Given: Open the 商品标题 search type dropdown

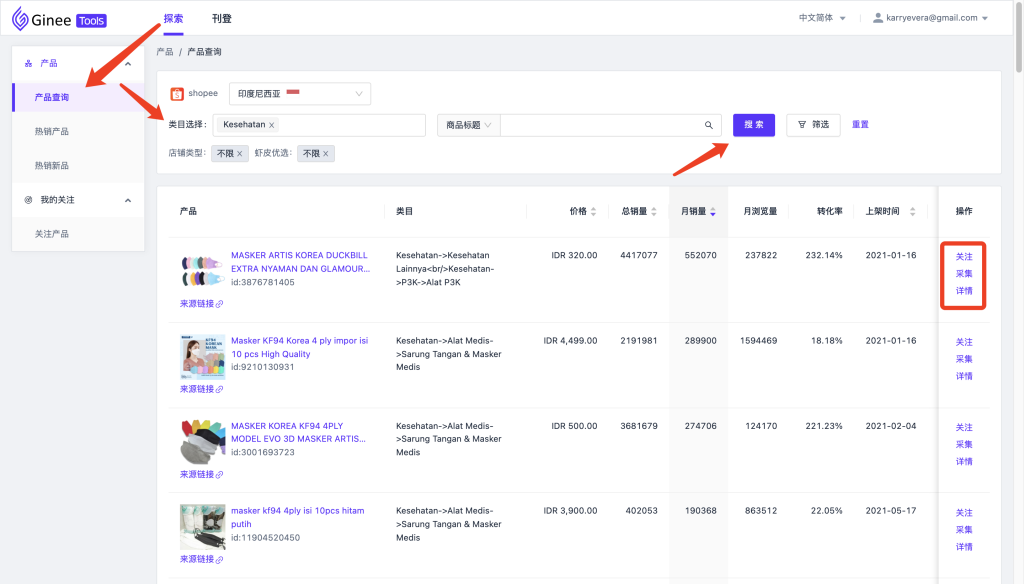Looking at the screenshot, I should tap(469, 125).
